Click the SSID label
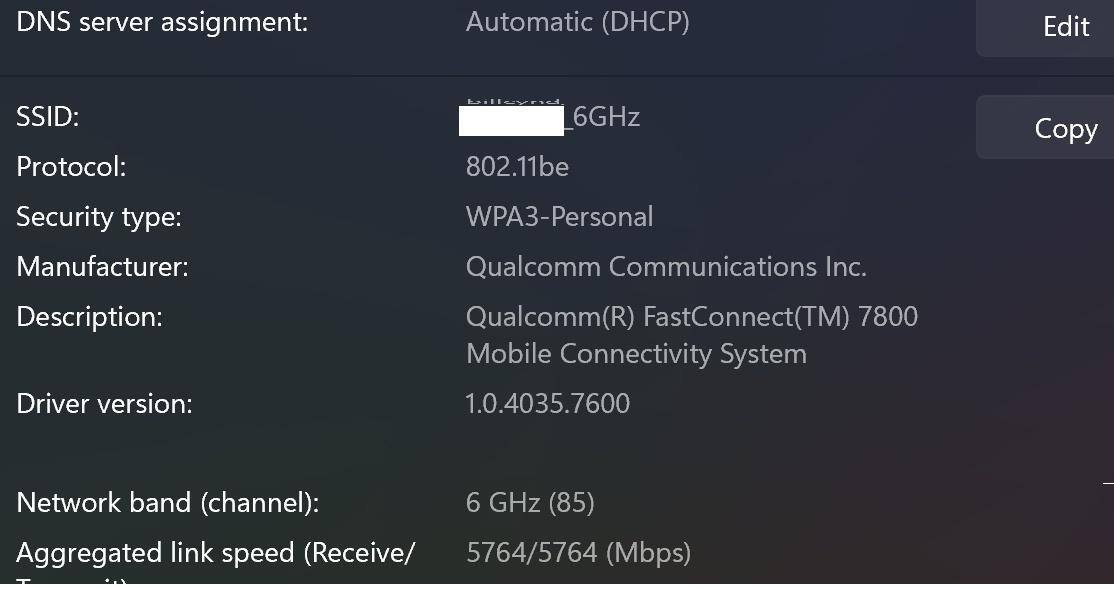Viewport: 1114px width, 590px height. 48,117
